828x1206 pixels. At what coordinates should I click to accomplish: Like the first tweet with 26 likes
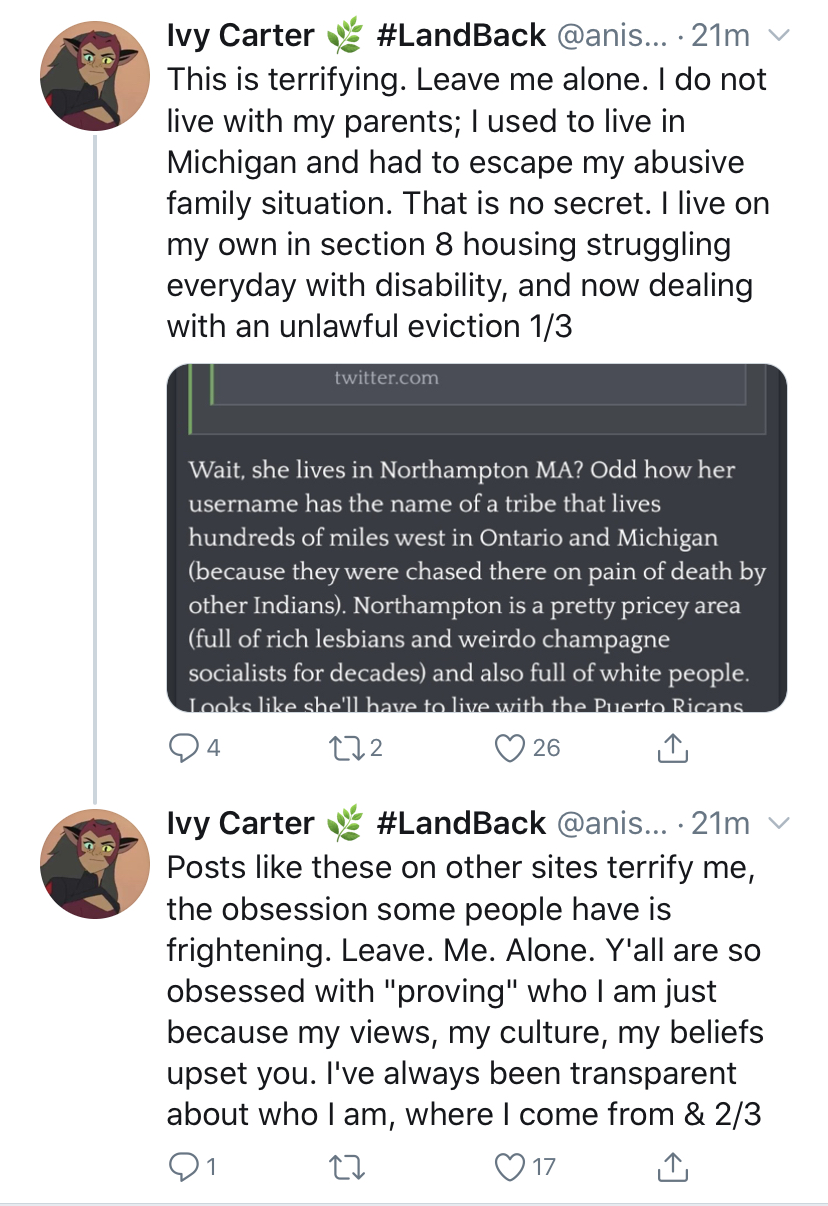pyautogui.click(x=511, y=747)
